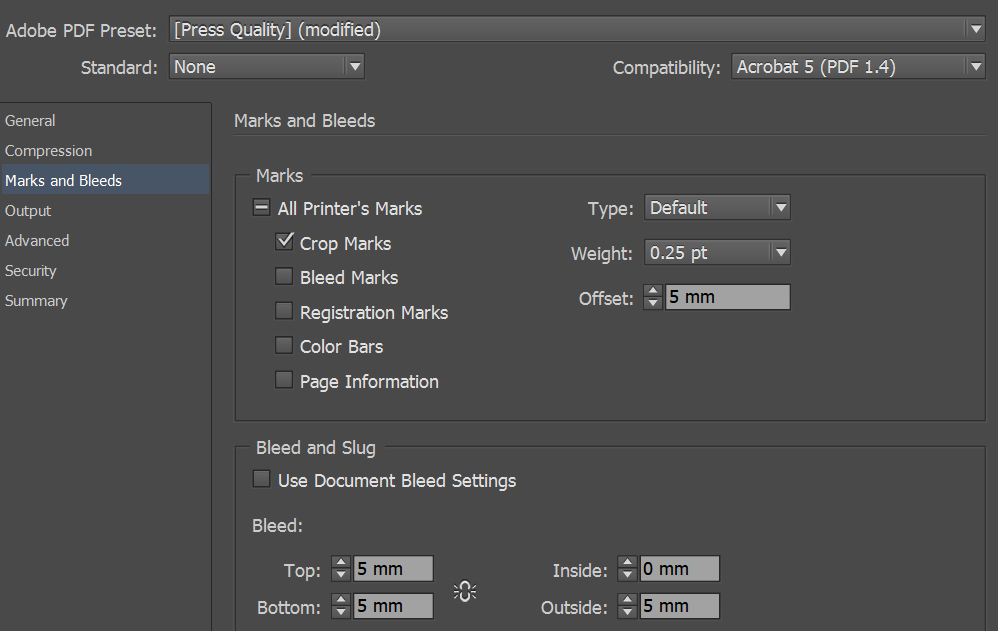Enable Registration Marks checkbox
Viewport: 998px width, 631px height.
284,311
